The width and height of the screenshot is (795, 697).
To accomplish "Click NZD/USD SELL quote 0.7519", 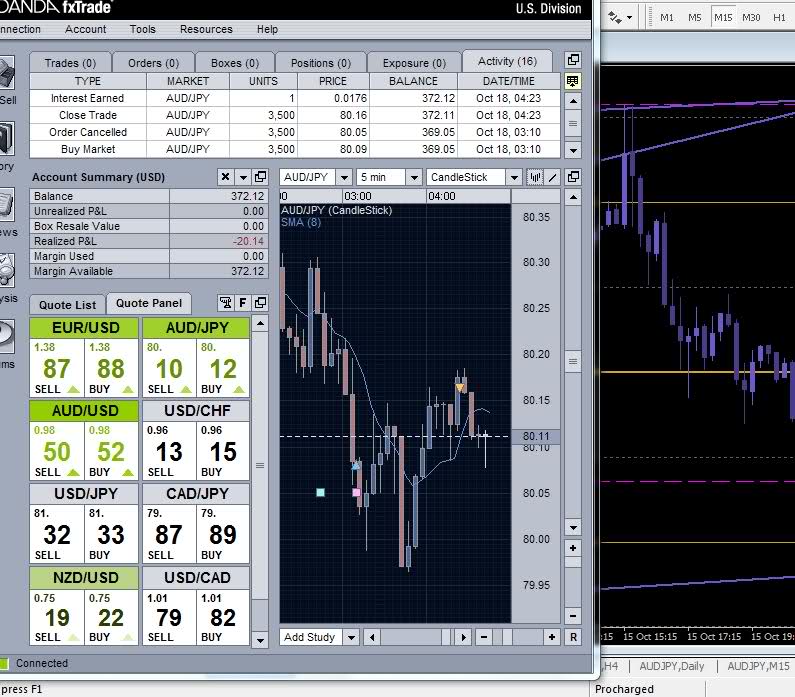I will coord(56,617).
